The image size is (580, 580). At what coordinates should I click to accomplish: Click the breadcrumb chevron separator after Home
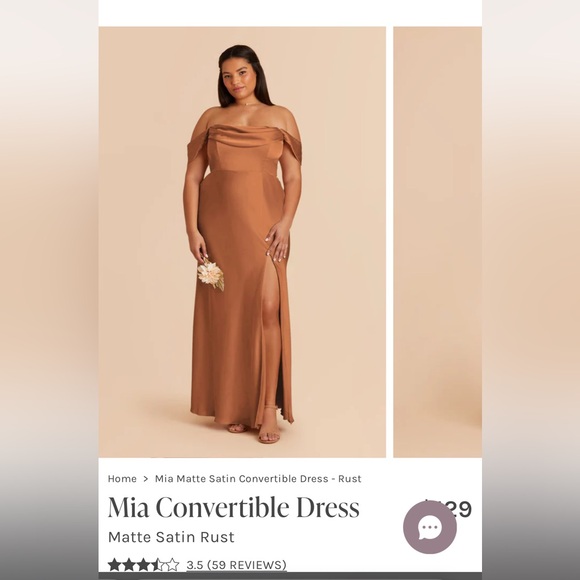point(145,479)
